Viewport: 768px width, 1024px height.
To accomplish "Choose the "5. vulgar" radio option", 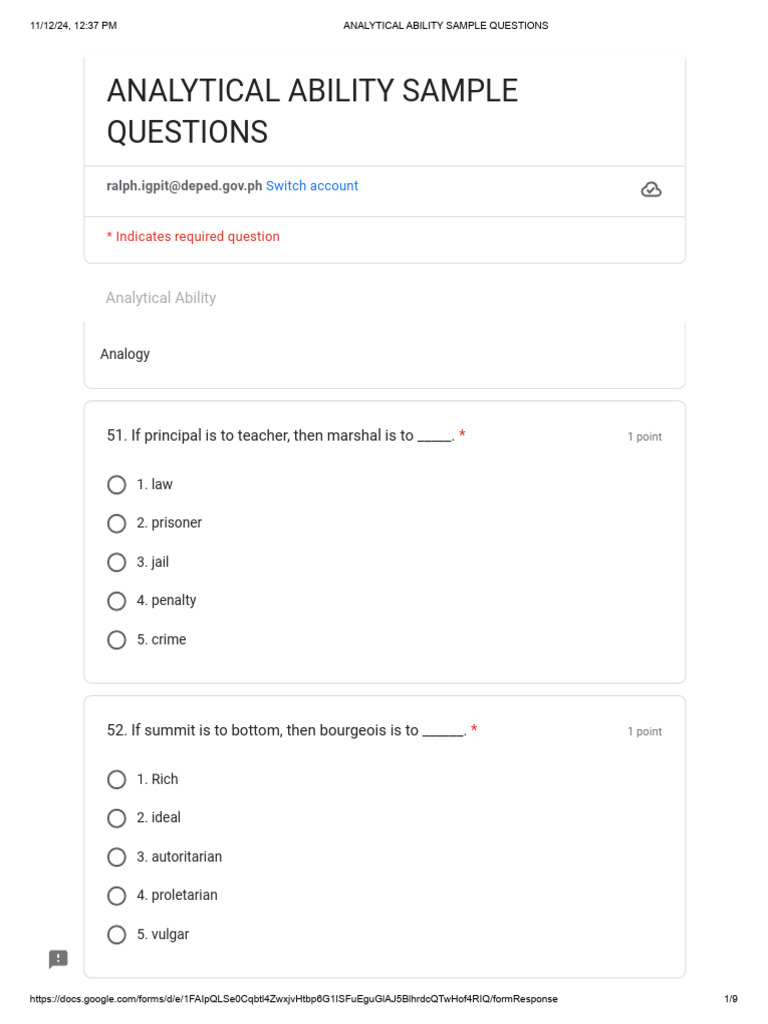I will (x=117, y=935).
